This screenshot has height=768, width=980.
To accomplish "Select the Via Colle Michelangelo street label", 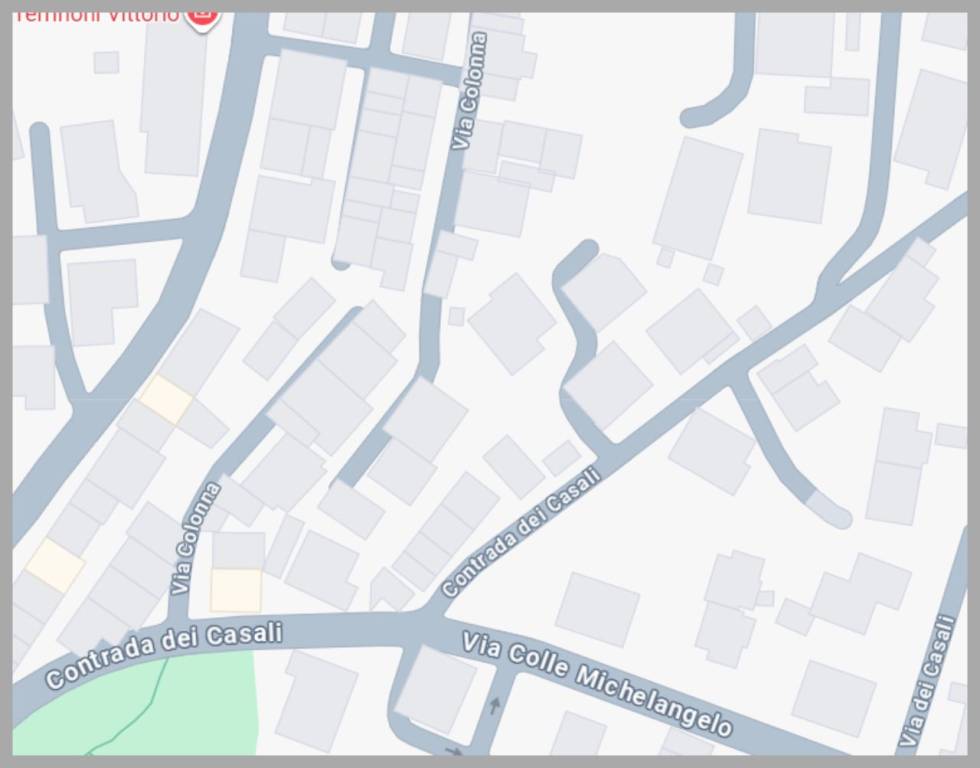I will (x=597, y=685).
